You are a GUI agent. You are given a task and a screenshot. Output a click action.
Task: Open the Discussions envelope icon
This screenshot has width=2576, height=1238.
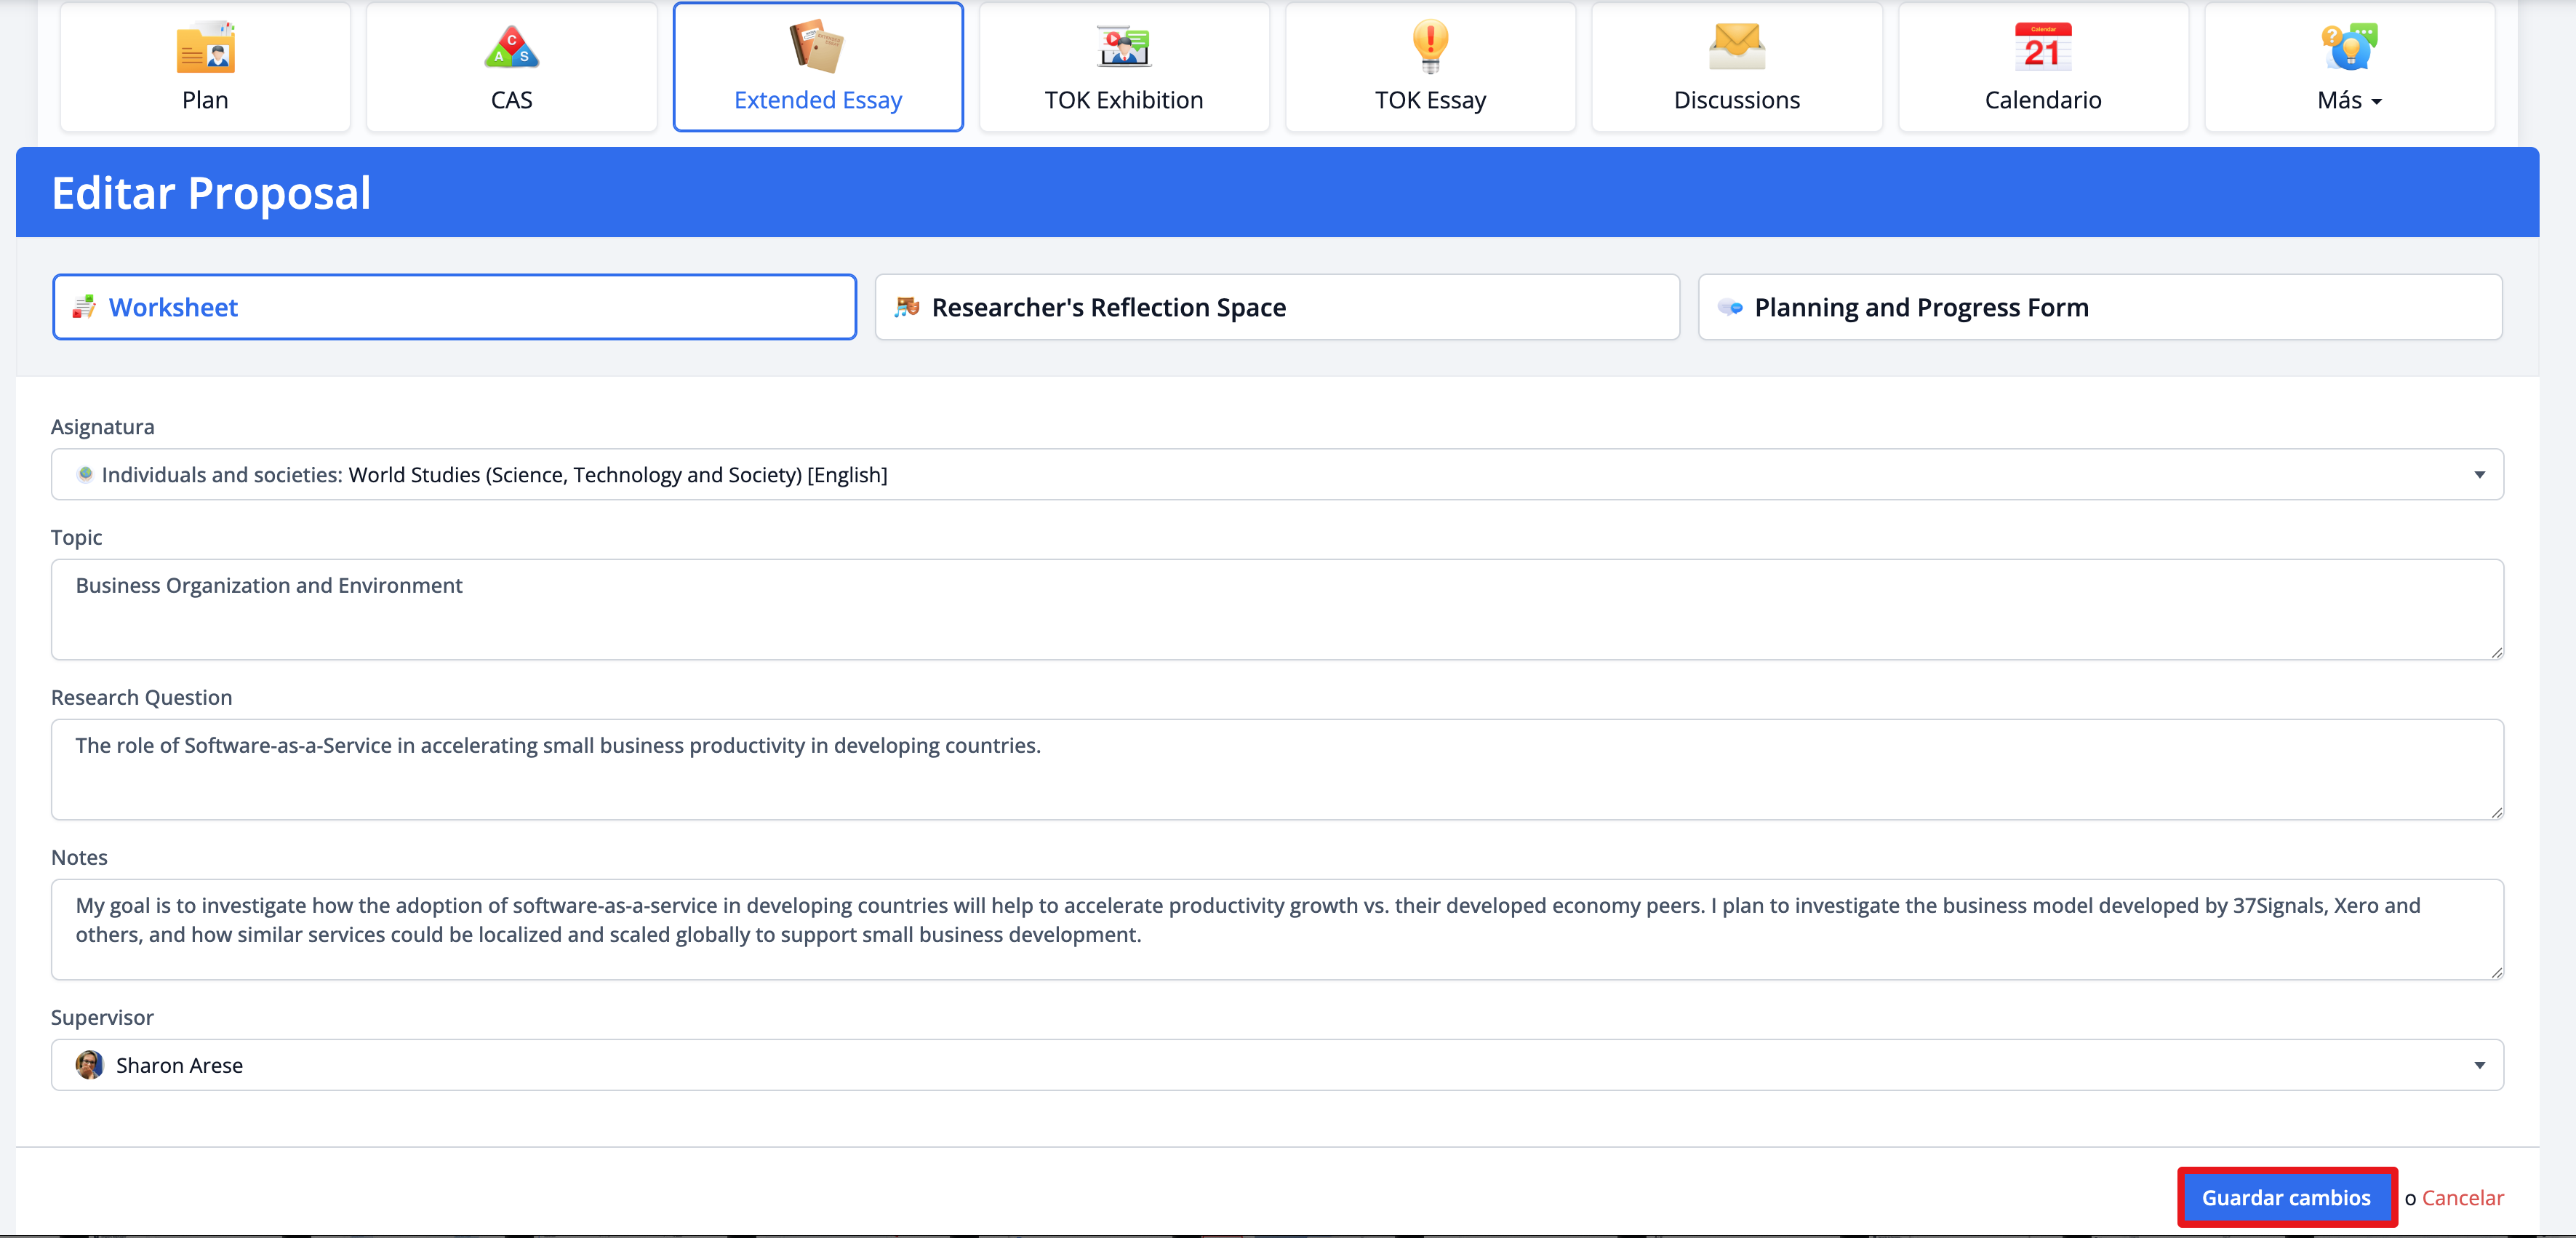point(1736,47)
